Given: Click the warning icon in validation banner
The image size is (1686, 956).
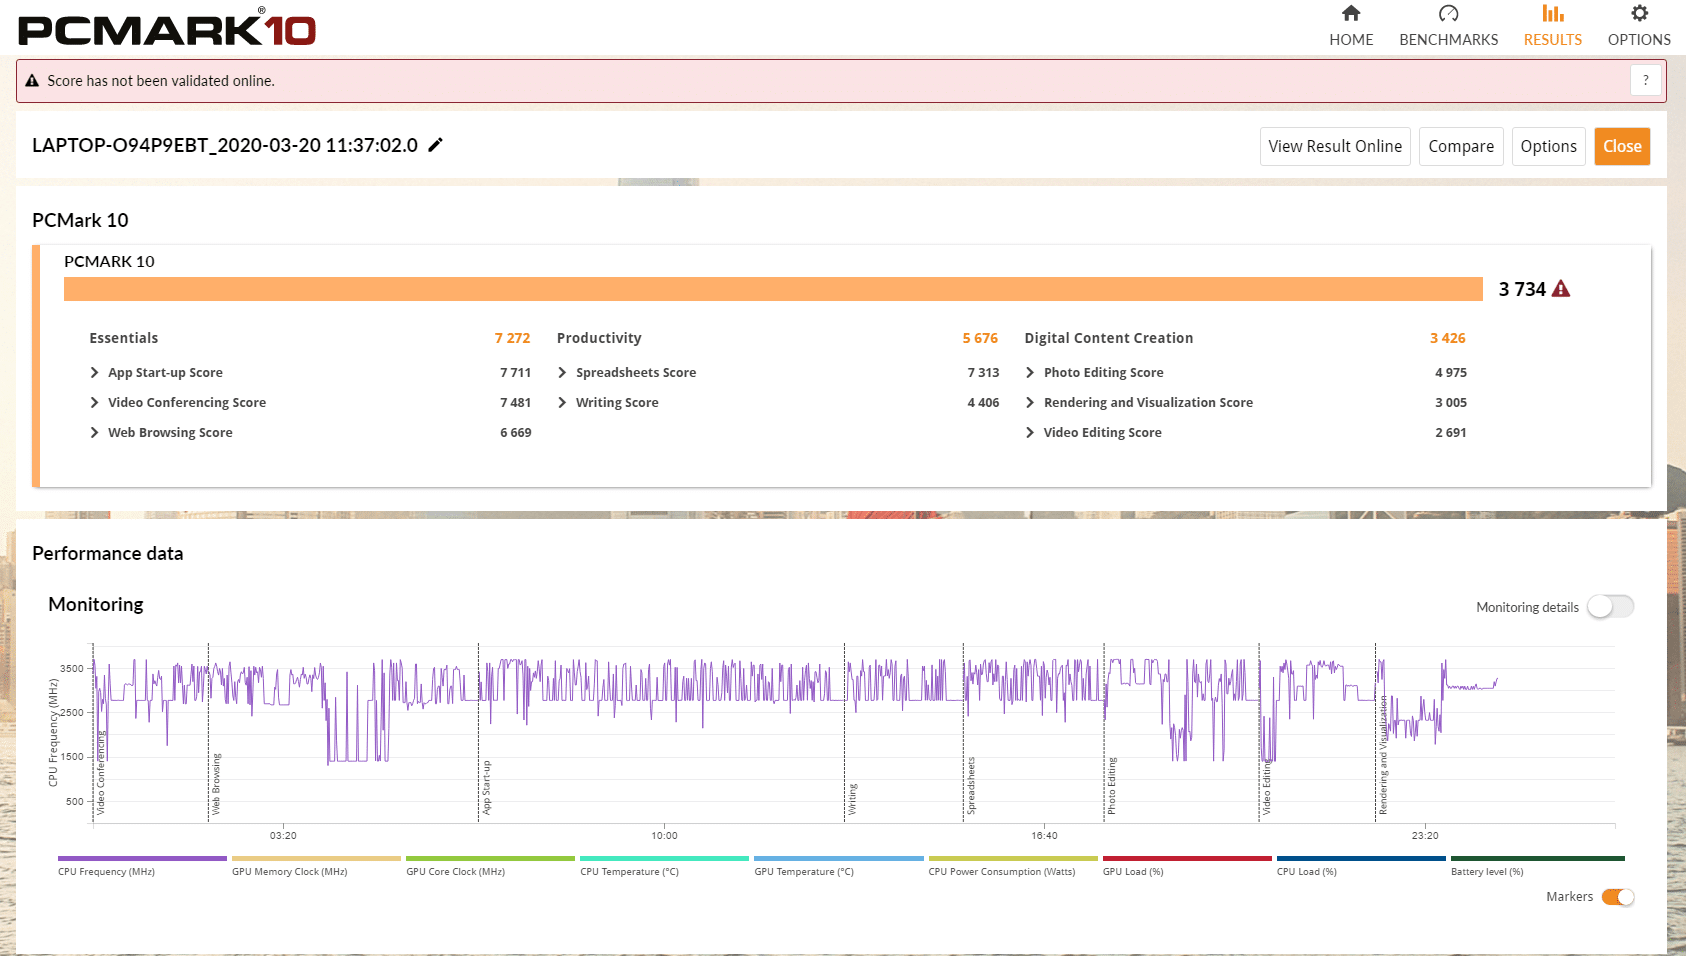Looking at the screenshot, I should [x=32, y=81].
